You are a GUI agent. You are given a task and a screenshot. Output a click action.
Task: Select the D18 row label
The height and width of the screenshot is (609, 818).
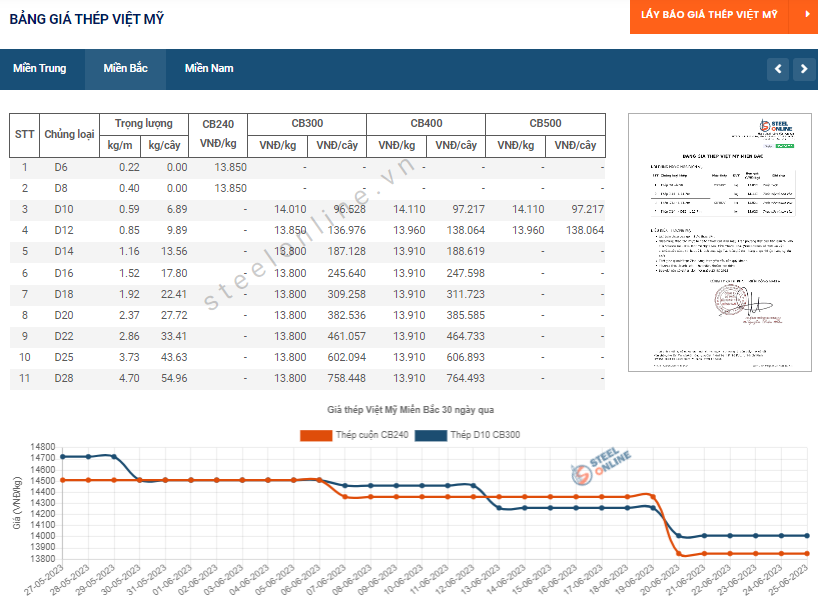[64, 294]
